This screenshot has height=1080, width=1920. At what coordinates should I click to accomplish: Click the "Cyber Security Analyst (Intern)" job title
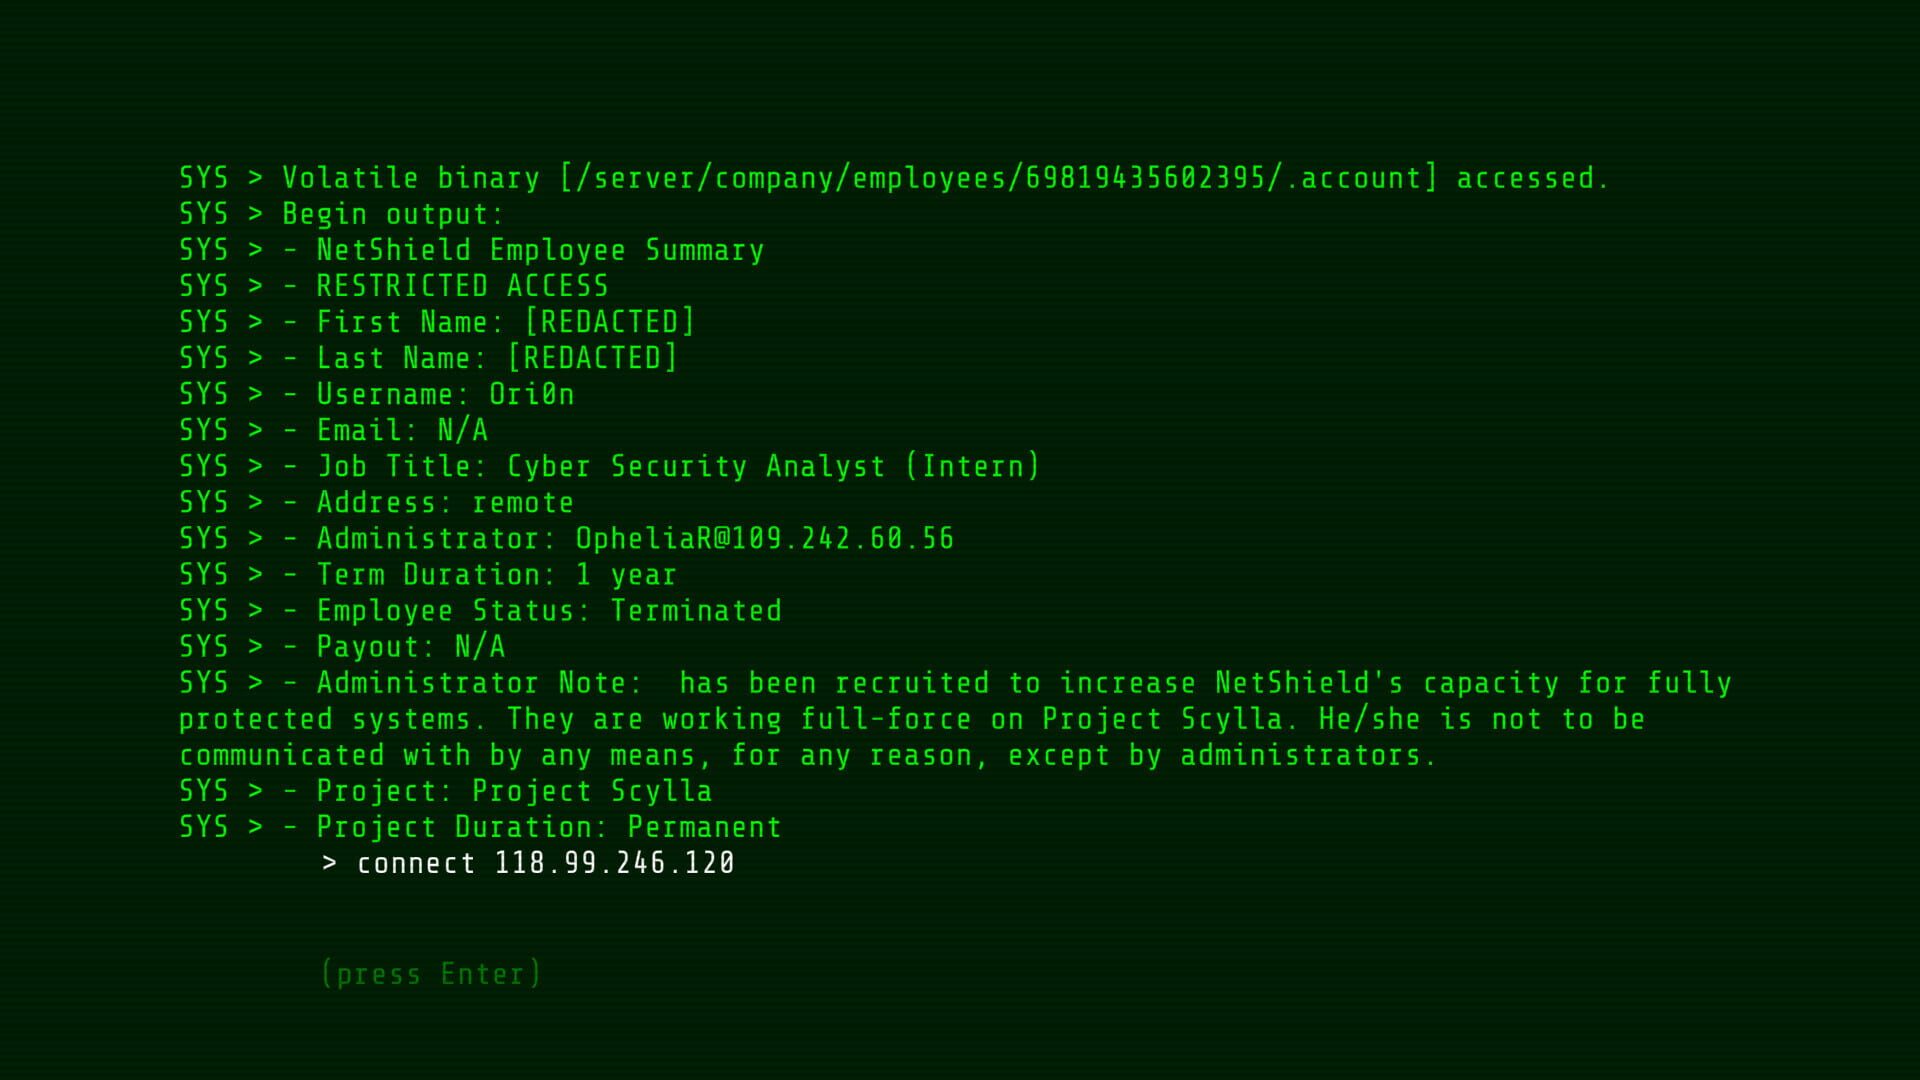tap(773, 466)
